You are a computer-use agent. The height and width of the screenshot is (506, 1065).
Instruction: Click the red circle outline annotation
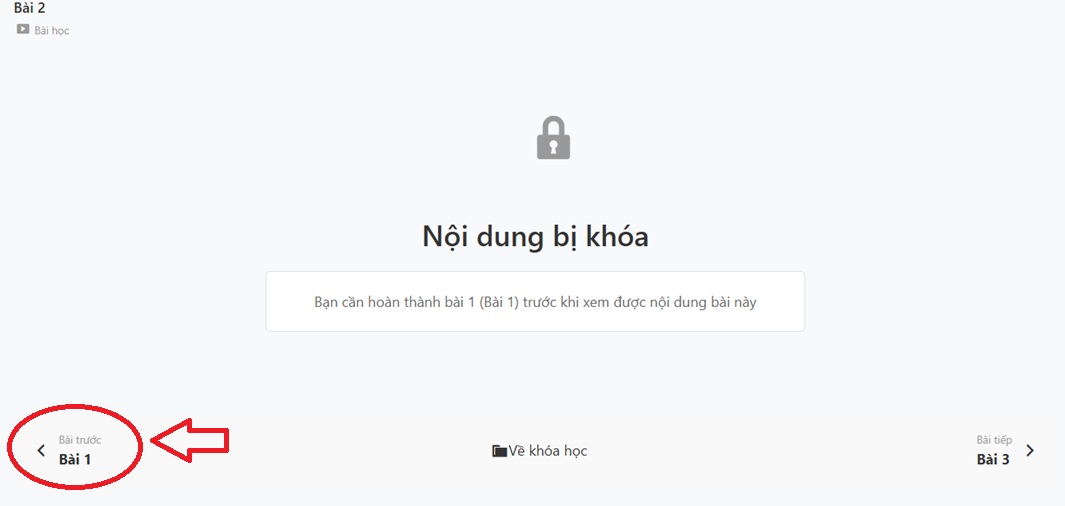click(x=75, y=446)
